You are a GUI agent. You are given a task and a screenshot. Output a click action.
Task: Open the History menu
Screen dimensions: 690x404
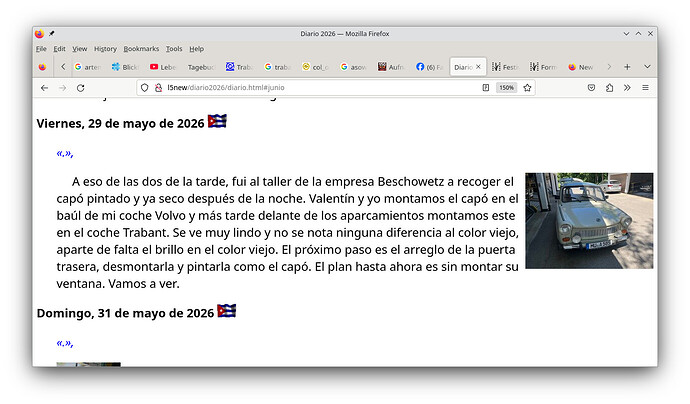click(x=105, y=49)
